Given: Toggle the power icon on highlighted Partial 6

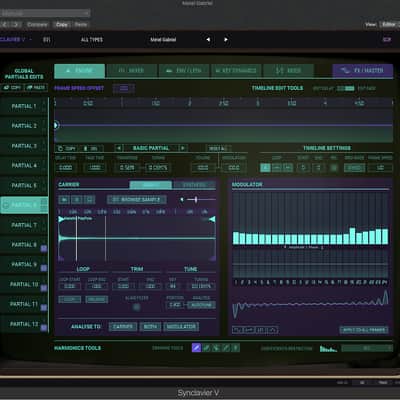Looking at the screenshot, I should coord(5,205).
